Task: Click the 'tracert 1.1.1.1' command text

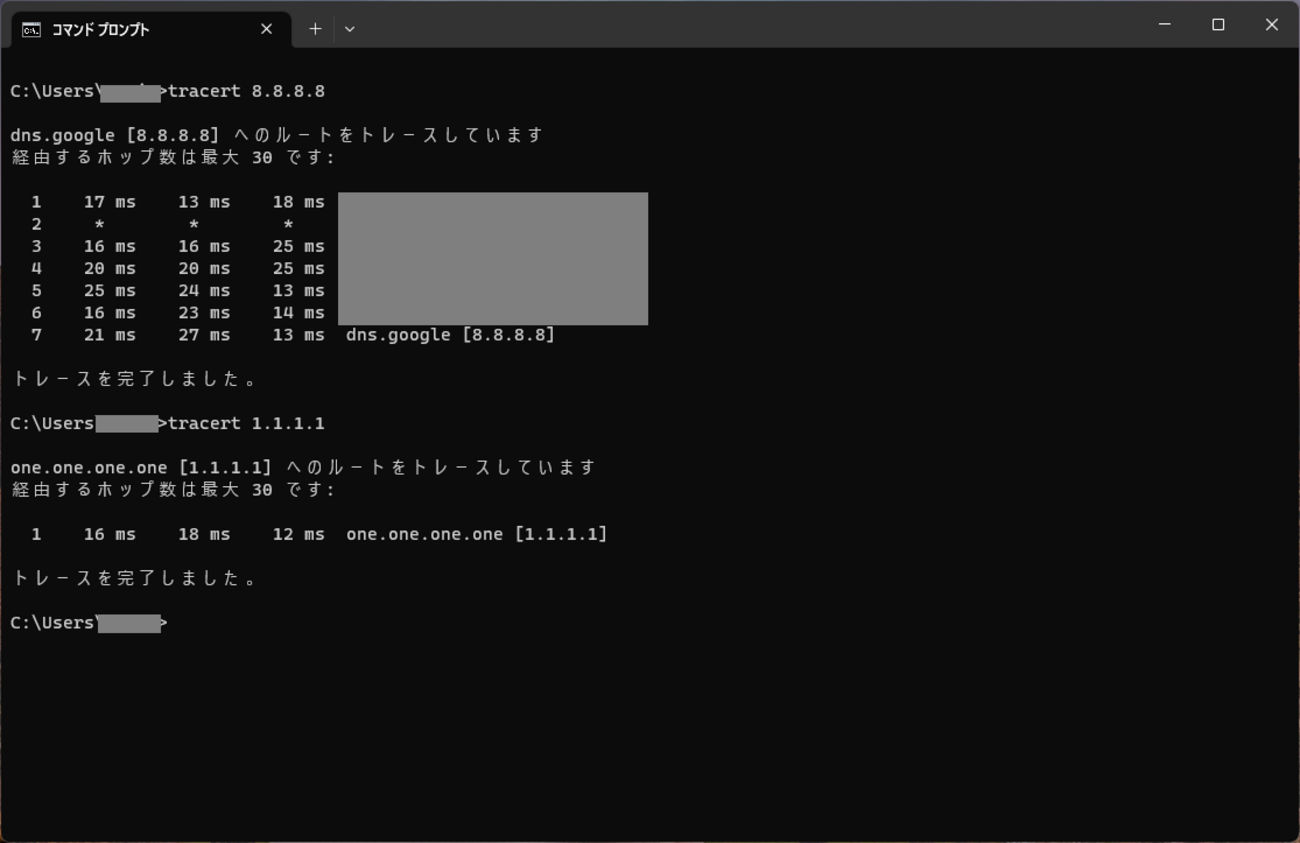Action: (x=247, y=424)
